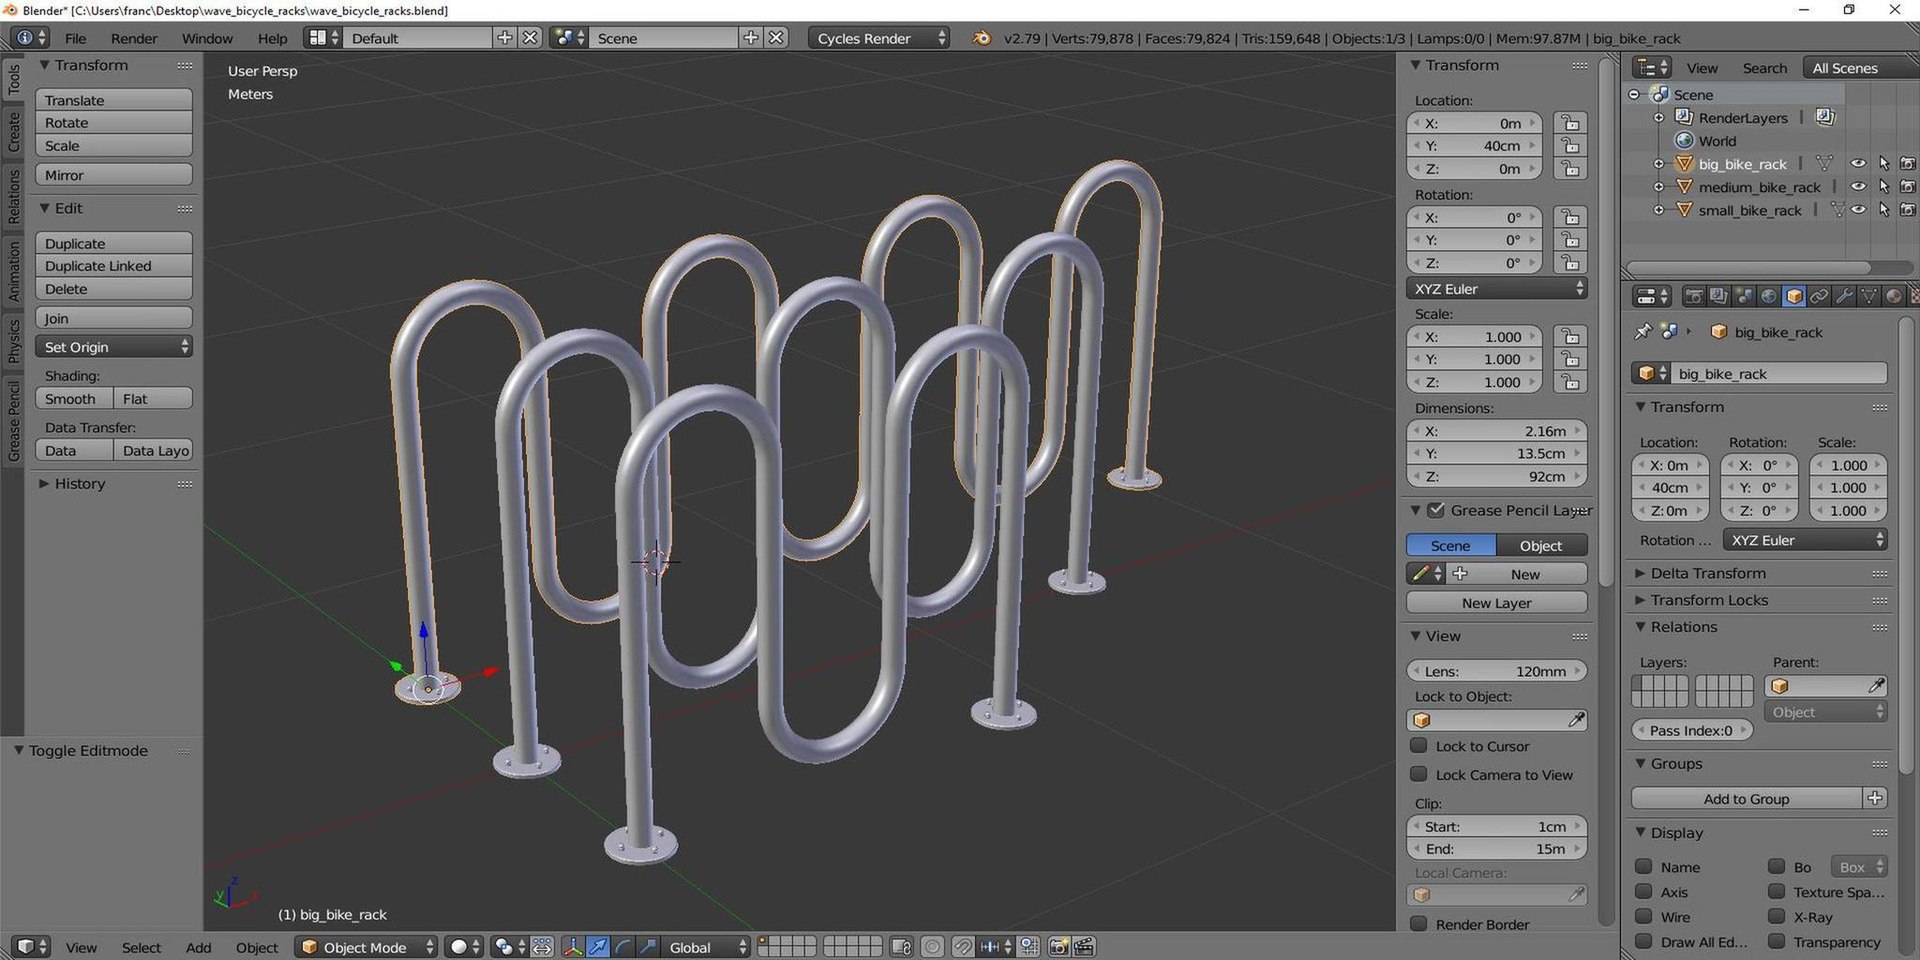Toggle small_bike_rack selectability arrow icon
1920x960 pixels.
click(1884, 210)
